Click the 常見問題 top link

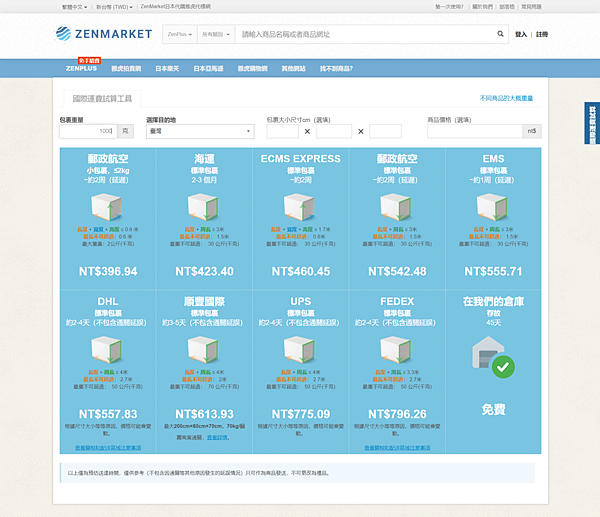532,7
